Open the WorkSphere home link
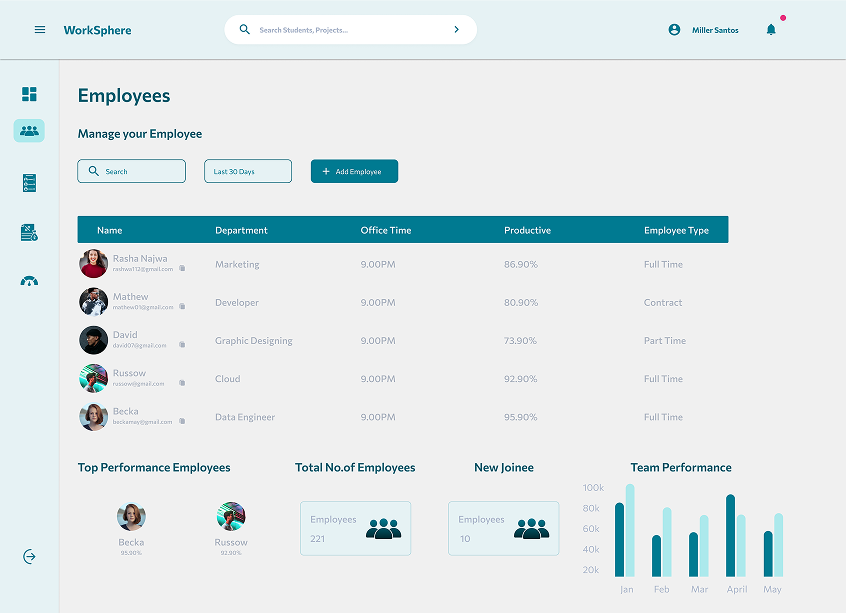The height and width of the screenshot is (613, 846). (97, 30)
